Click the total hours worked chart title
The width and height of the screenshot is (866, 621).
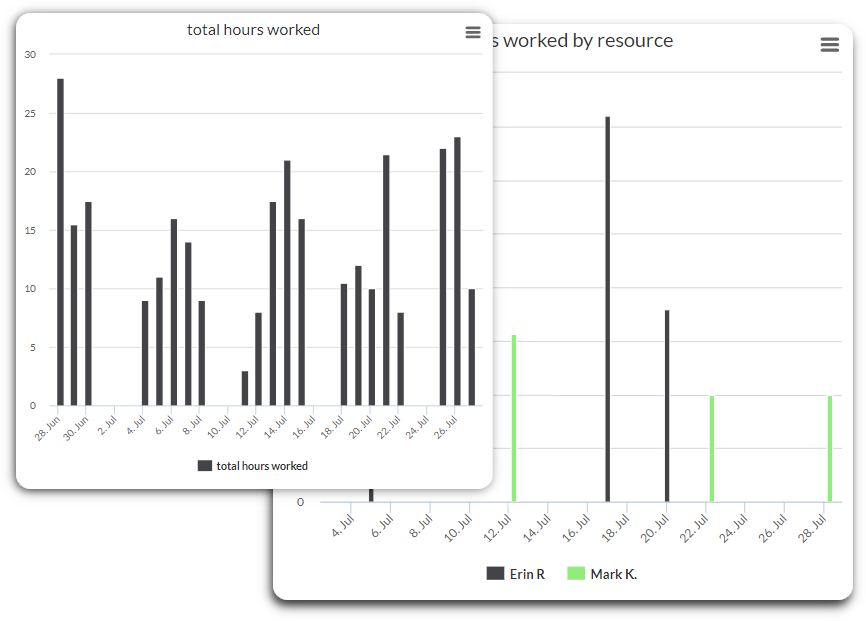(253, 30)
